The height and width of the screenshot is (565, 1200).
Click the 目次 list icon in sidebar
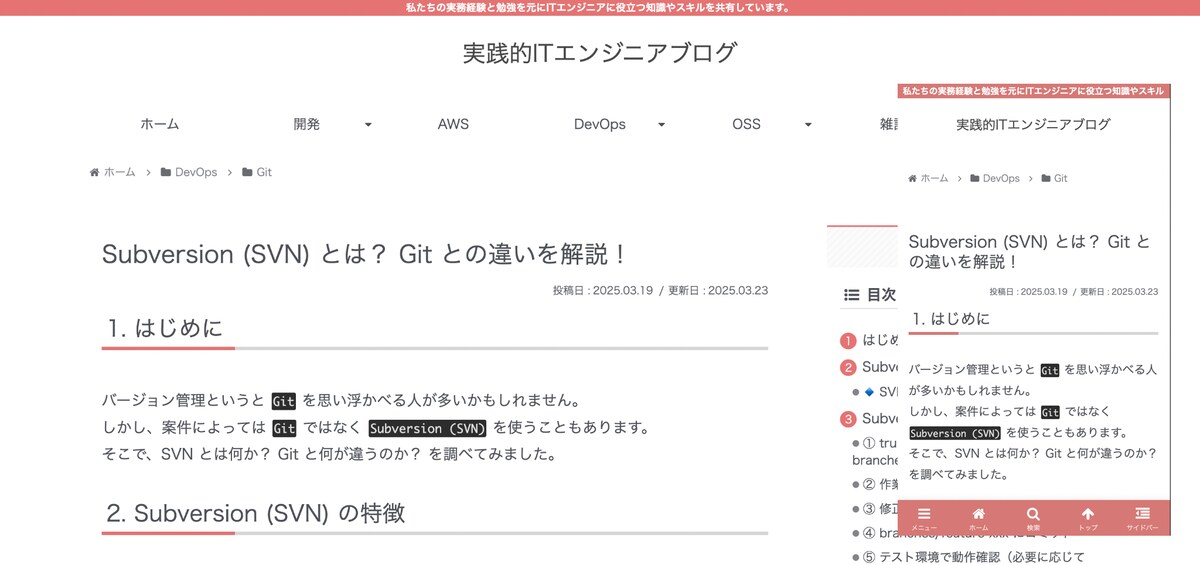(851, 295)
